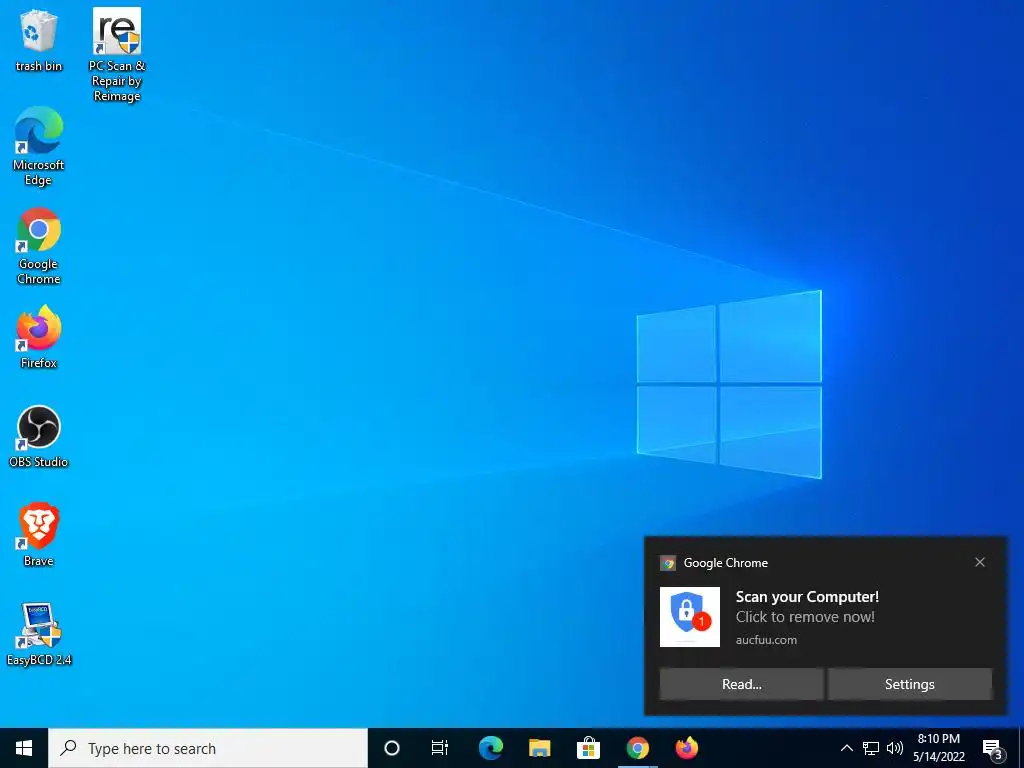
Task: Select the Firefox desktop shortcut
Action: tap(39, 337)
